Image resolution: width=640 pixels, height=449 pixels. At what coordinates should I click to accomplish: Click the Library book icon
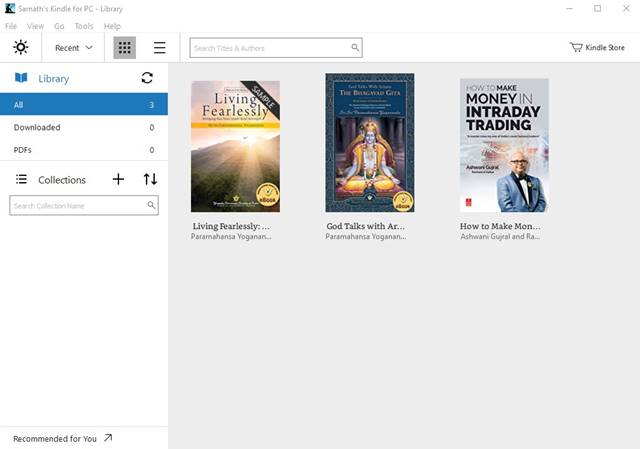pos(21,78)
